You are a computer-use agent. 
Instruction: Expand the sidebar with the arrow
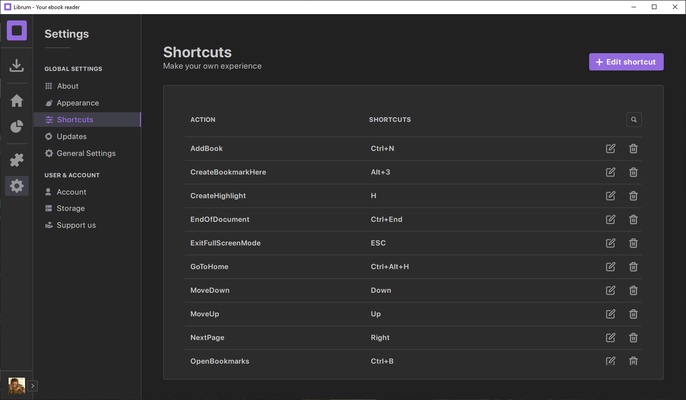[x=32, y=386]
